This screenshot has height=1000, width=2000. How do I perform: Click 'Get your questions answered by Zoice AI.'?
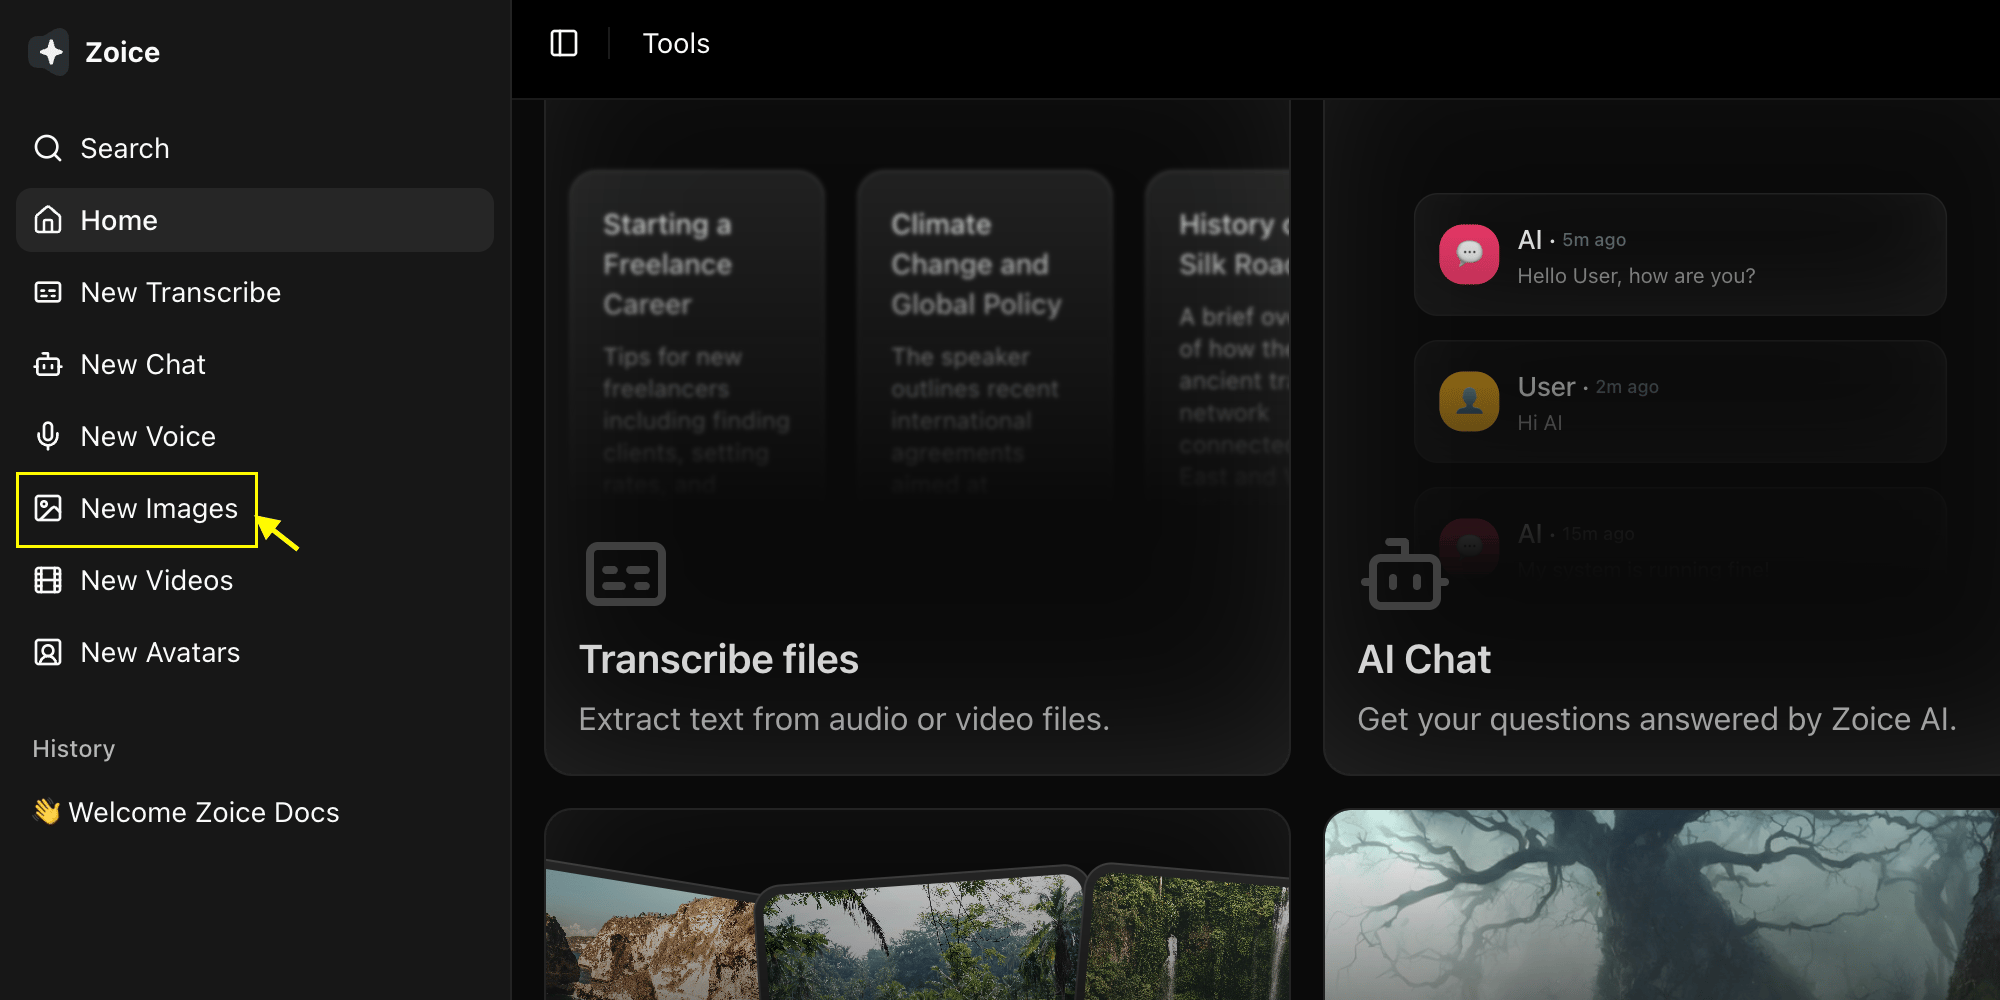pos(1657,719)
